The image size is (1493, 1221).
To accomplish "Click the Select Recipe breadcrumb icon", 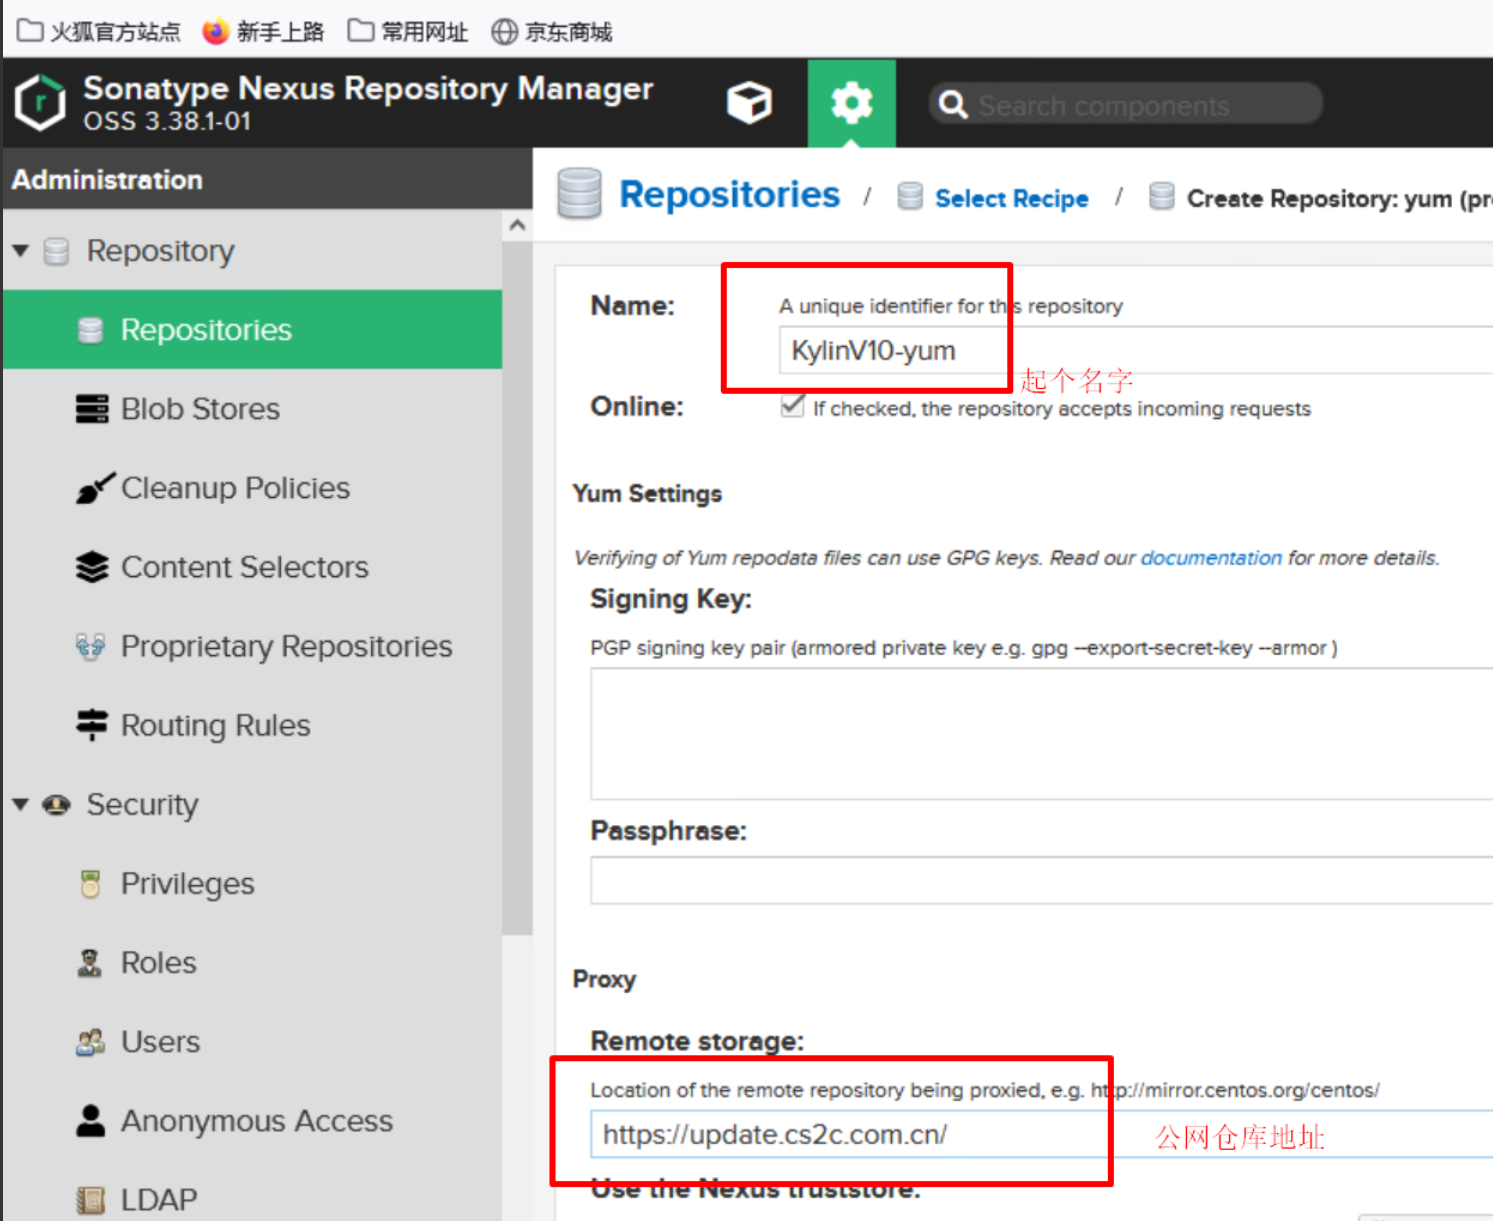I will point(909,196).
